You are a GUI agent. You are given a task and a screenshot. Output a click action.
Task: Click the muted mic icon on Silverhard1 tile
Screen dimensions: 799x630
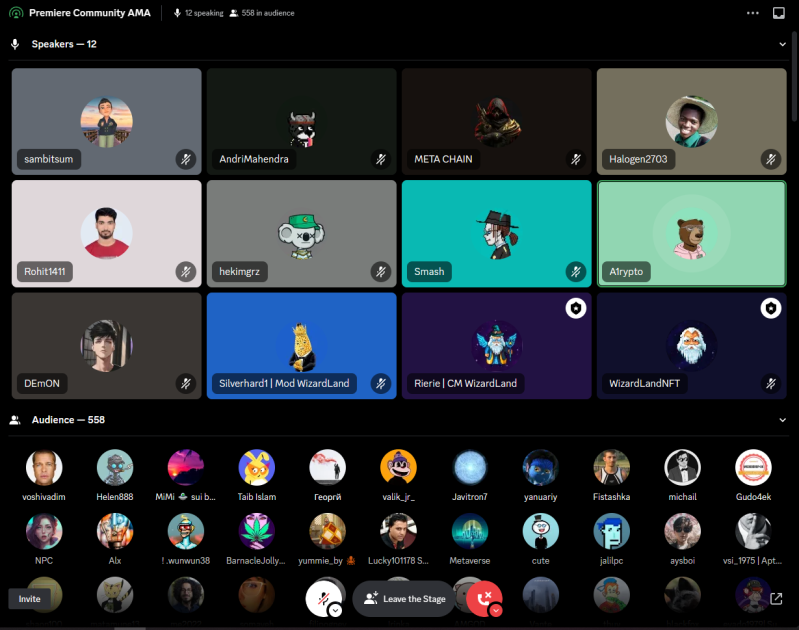(381, 383)
